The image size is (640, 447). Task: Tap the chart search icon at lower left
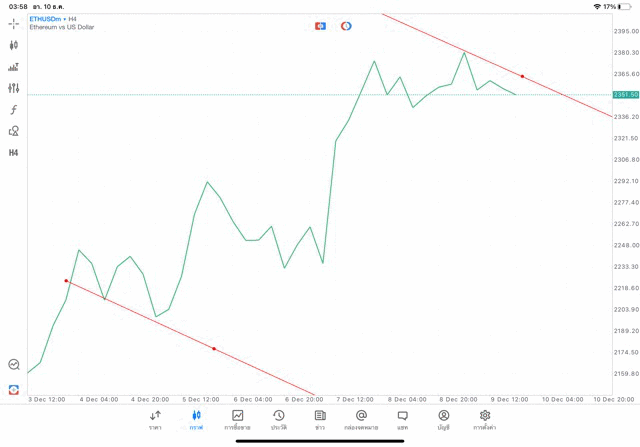pyautogui.click(x=14, y=365)
